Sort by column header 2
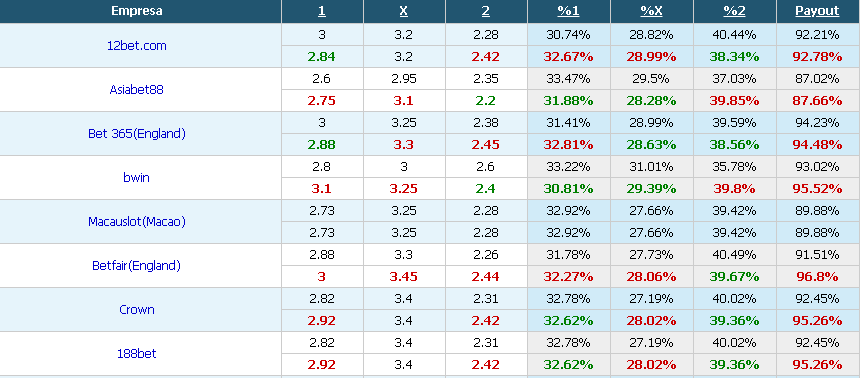 click(x=486, y=11)
